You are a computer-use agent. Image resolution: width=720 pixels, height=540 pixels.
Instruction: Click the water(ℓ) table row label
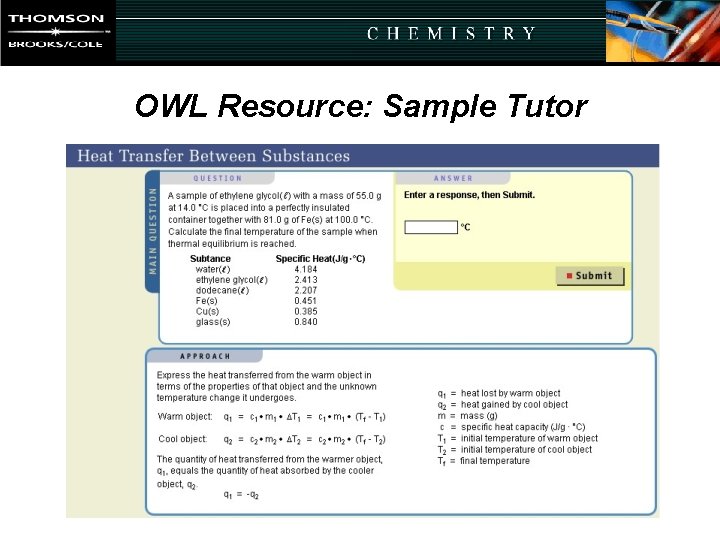pos(213,270)
